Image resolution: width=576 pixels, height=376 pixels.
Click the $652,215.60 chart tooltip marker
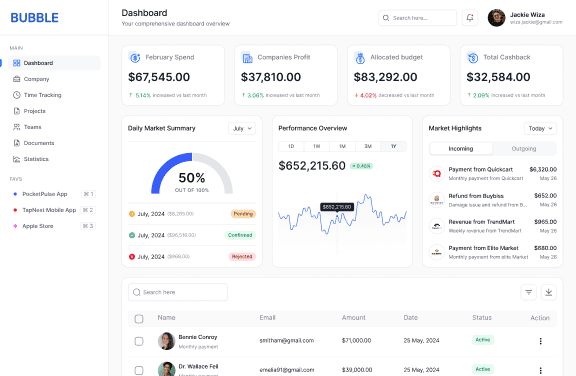coord(337,207)
